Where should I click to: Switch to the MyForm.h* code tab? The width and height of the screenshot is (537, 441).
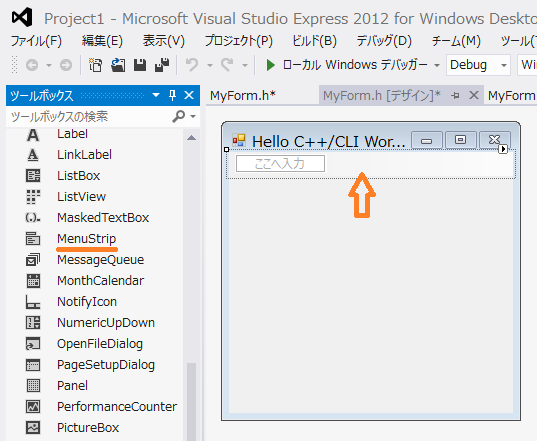click(243, 96)
